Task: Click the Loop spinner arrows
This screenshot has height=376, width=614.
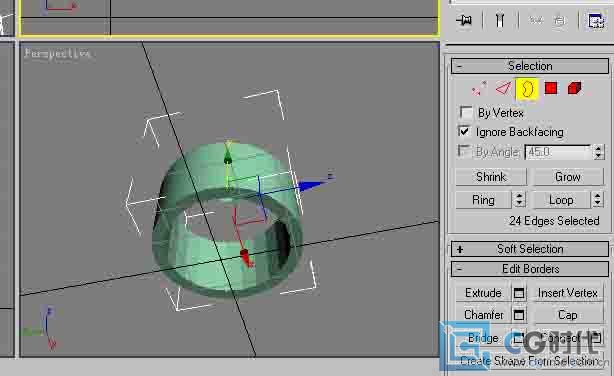Action: click(597, 200)
